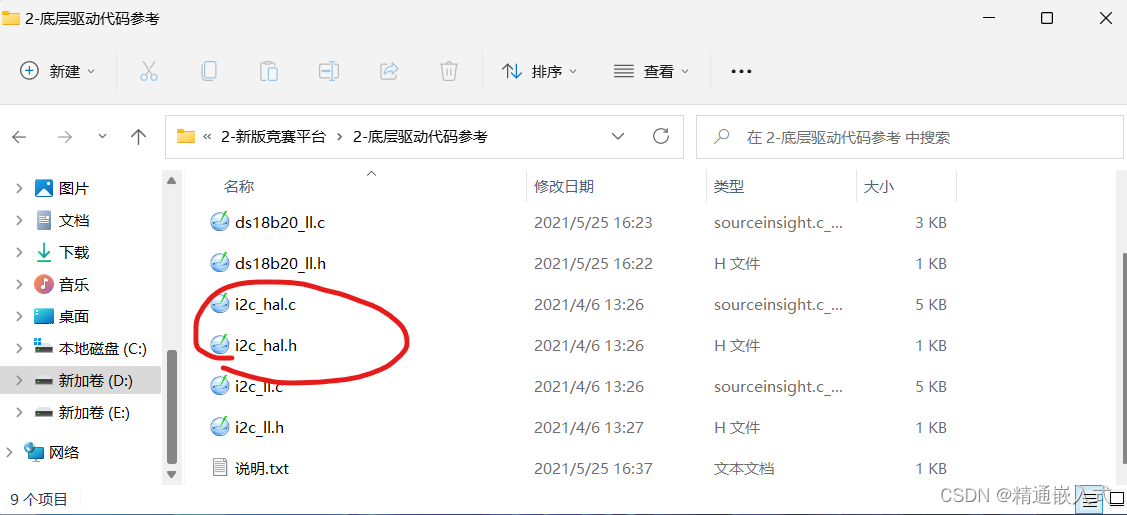Click the Rename icon in toolbar
The width and height of the screenshot is (1127, 515).
(328, 71)
